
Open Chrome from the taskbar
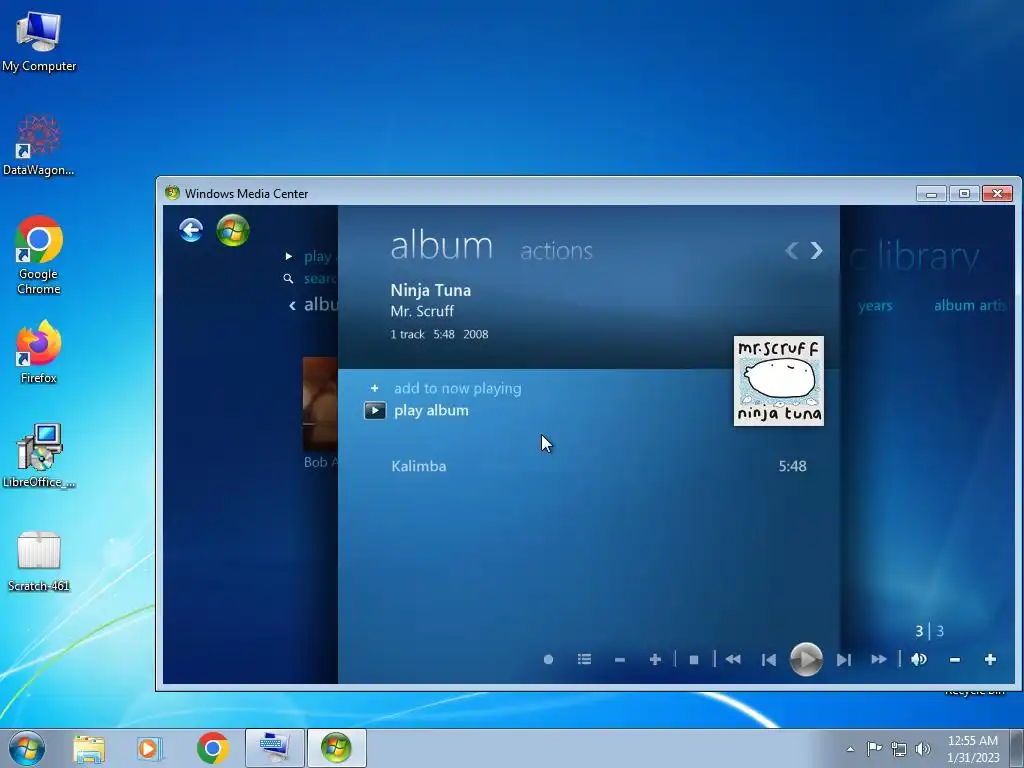(x=212, y=748)
